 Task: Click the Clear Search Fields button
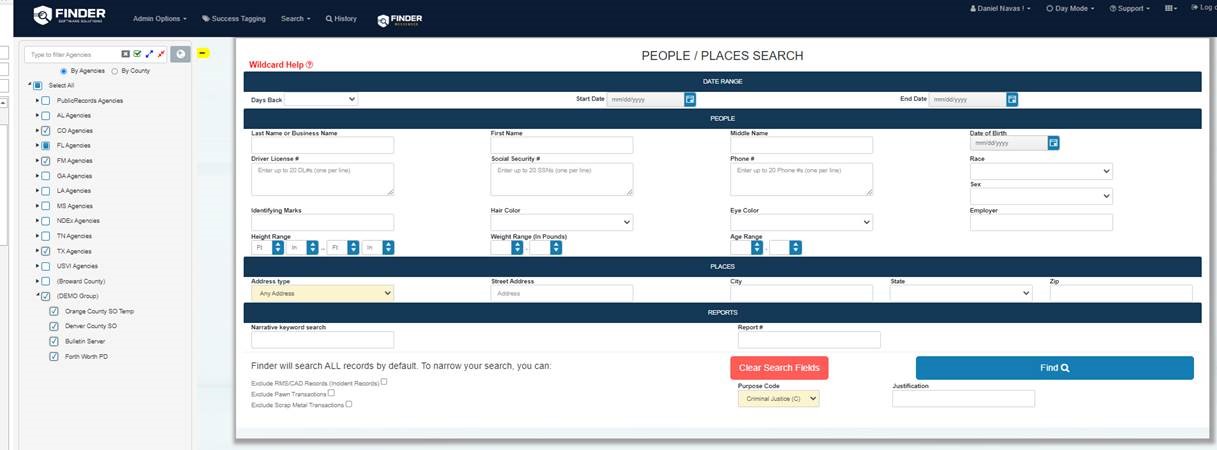click(779, 368)
